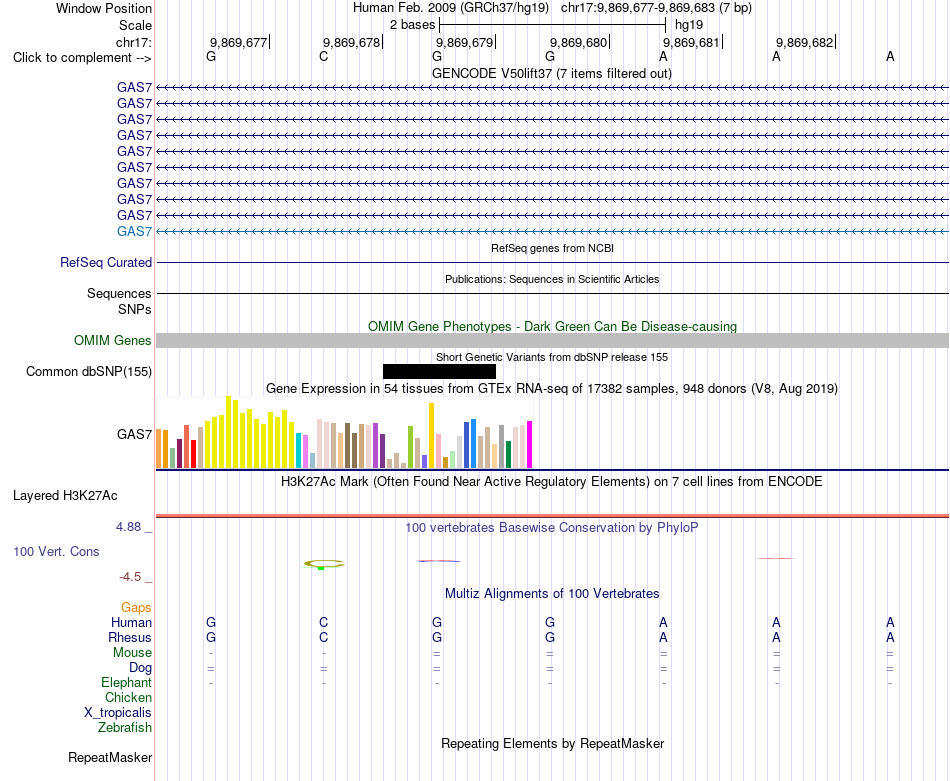Screen dimensions: 950x781
Task: Click the OMIM Genes track label
Action: (112, 341)
